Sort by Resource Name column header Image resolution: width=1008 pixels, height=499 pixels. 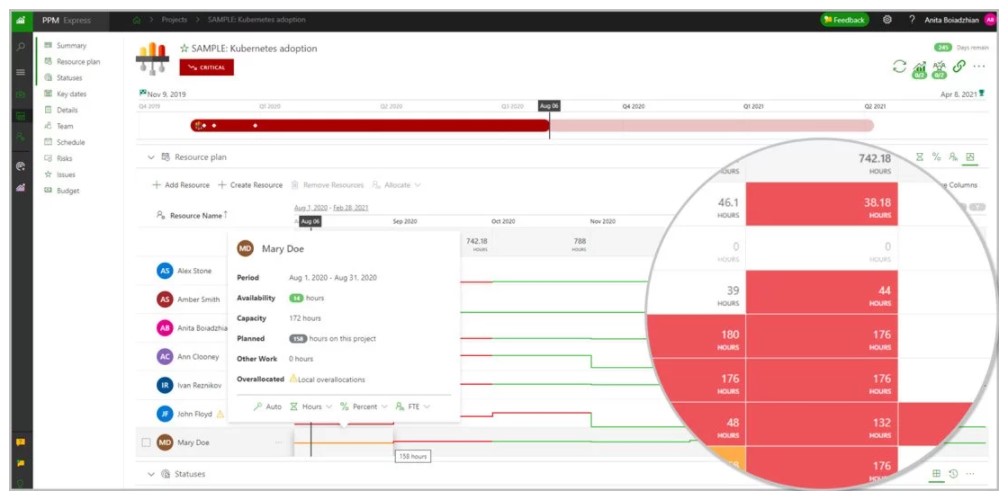coord(192,215)
